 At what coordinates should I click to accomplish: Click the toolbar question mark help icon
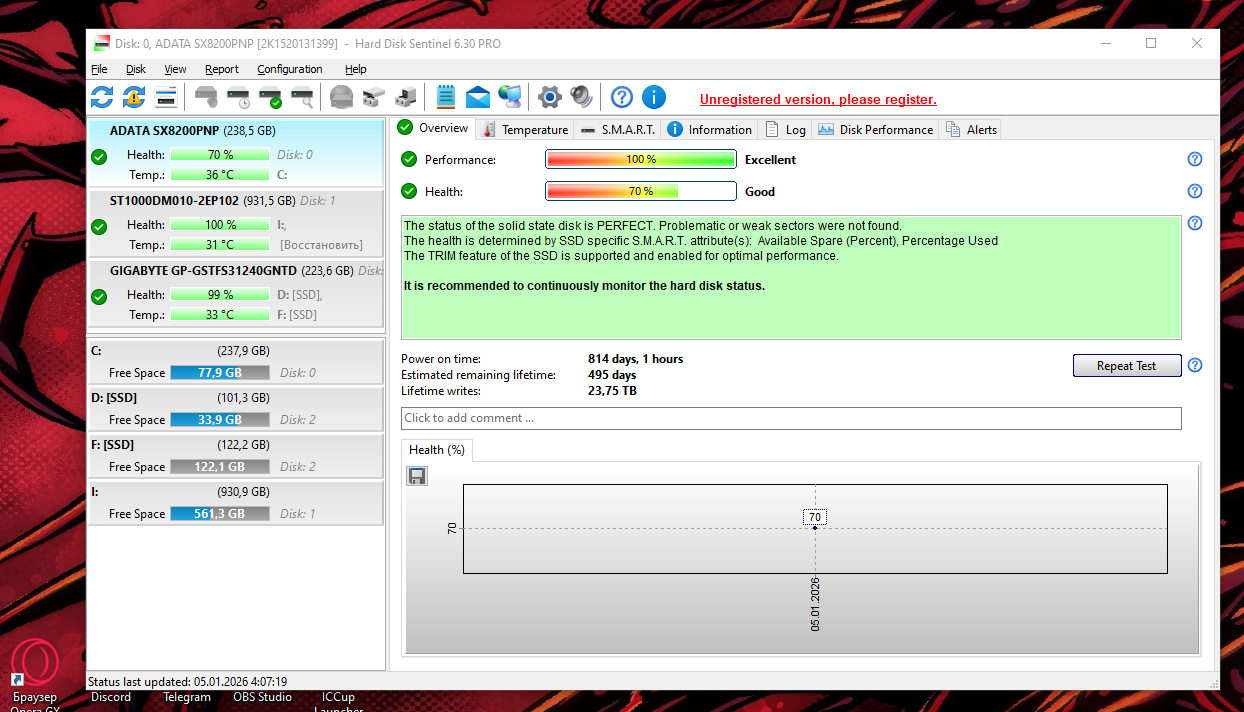[x=622, y=97]
